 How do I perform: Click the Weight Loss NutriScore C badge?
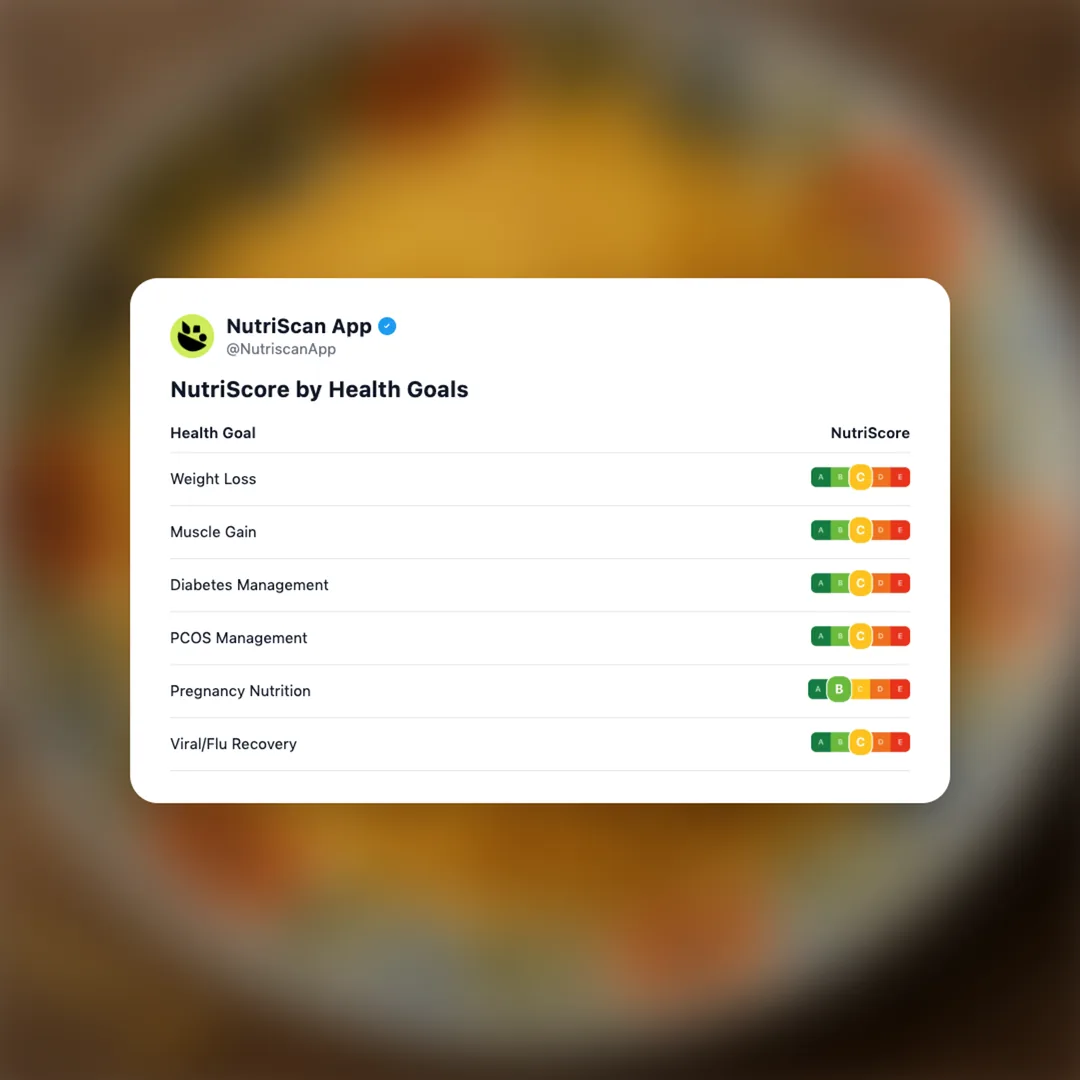(x=860, y=478)
